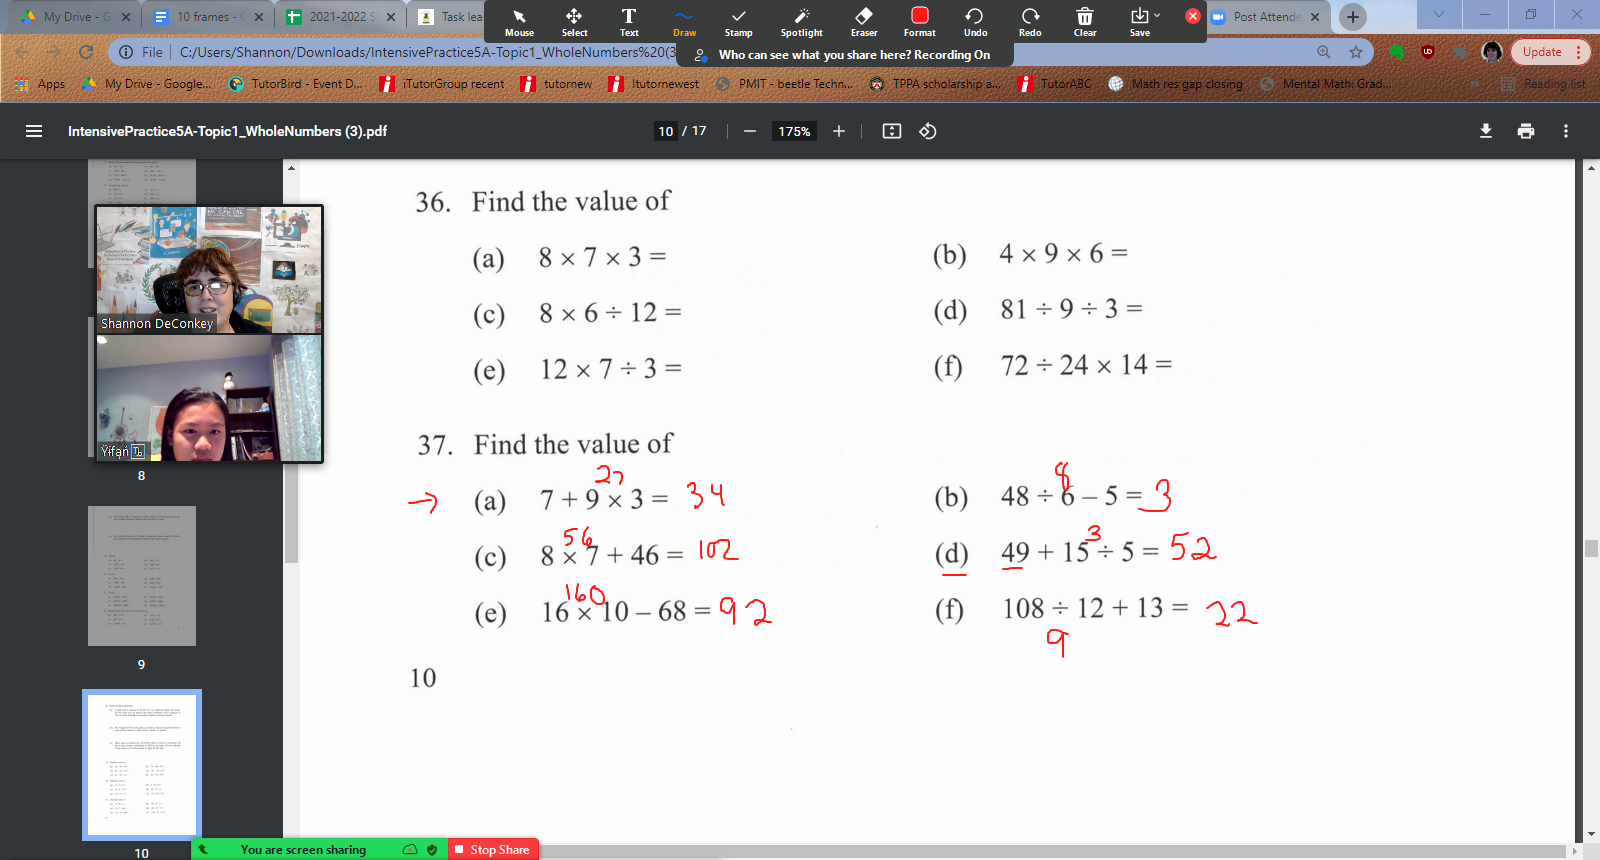This screenshot has height=860, width=1600.
Task: Enable the Spotlight tool
Action: pos(802,22)
